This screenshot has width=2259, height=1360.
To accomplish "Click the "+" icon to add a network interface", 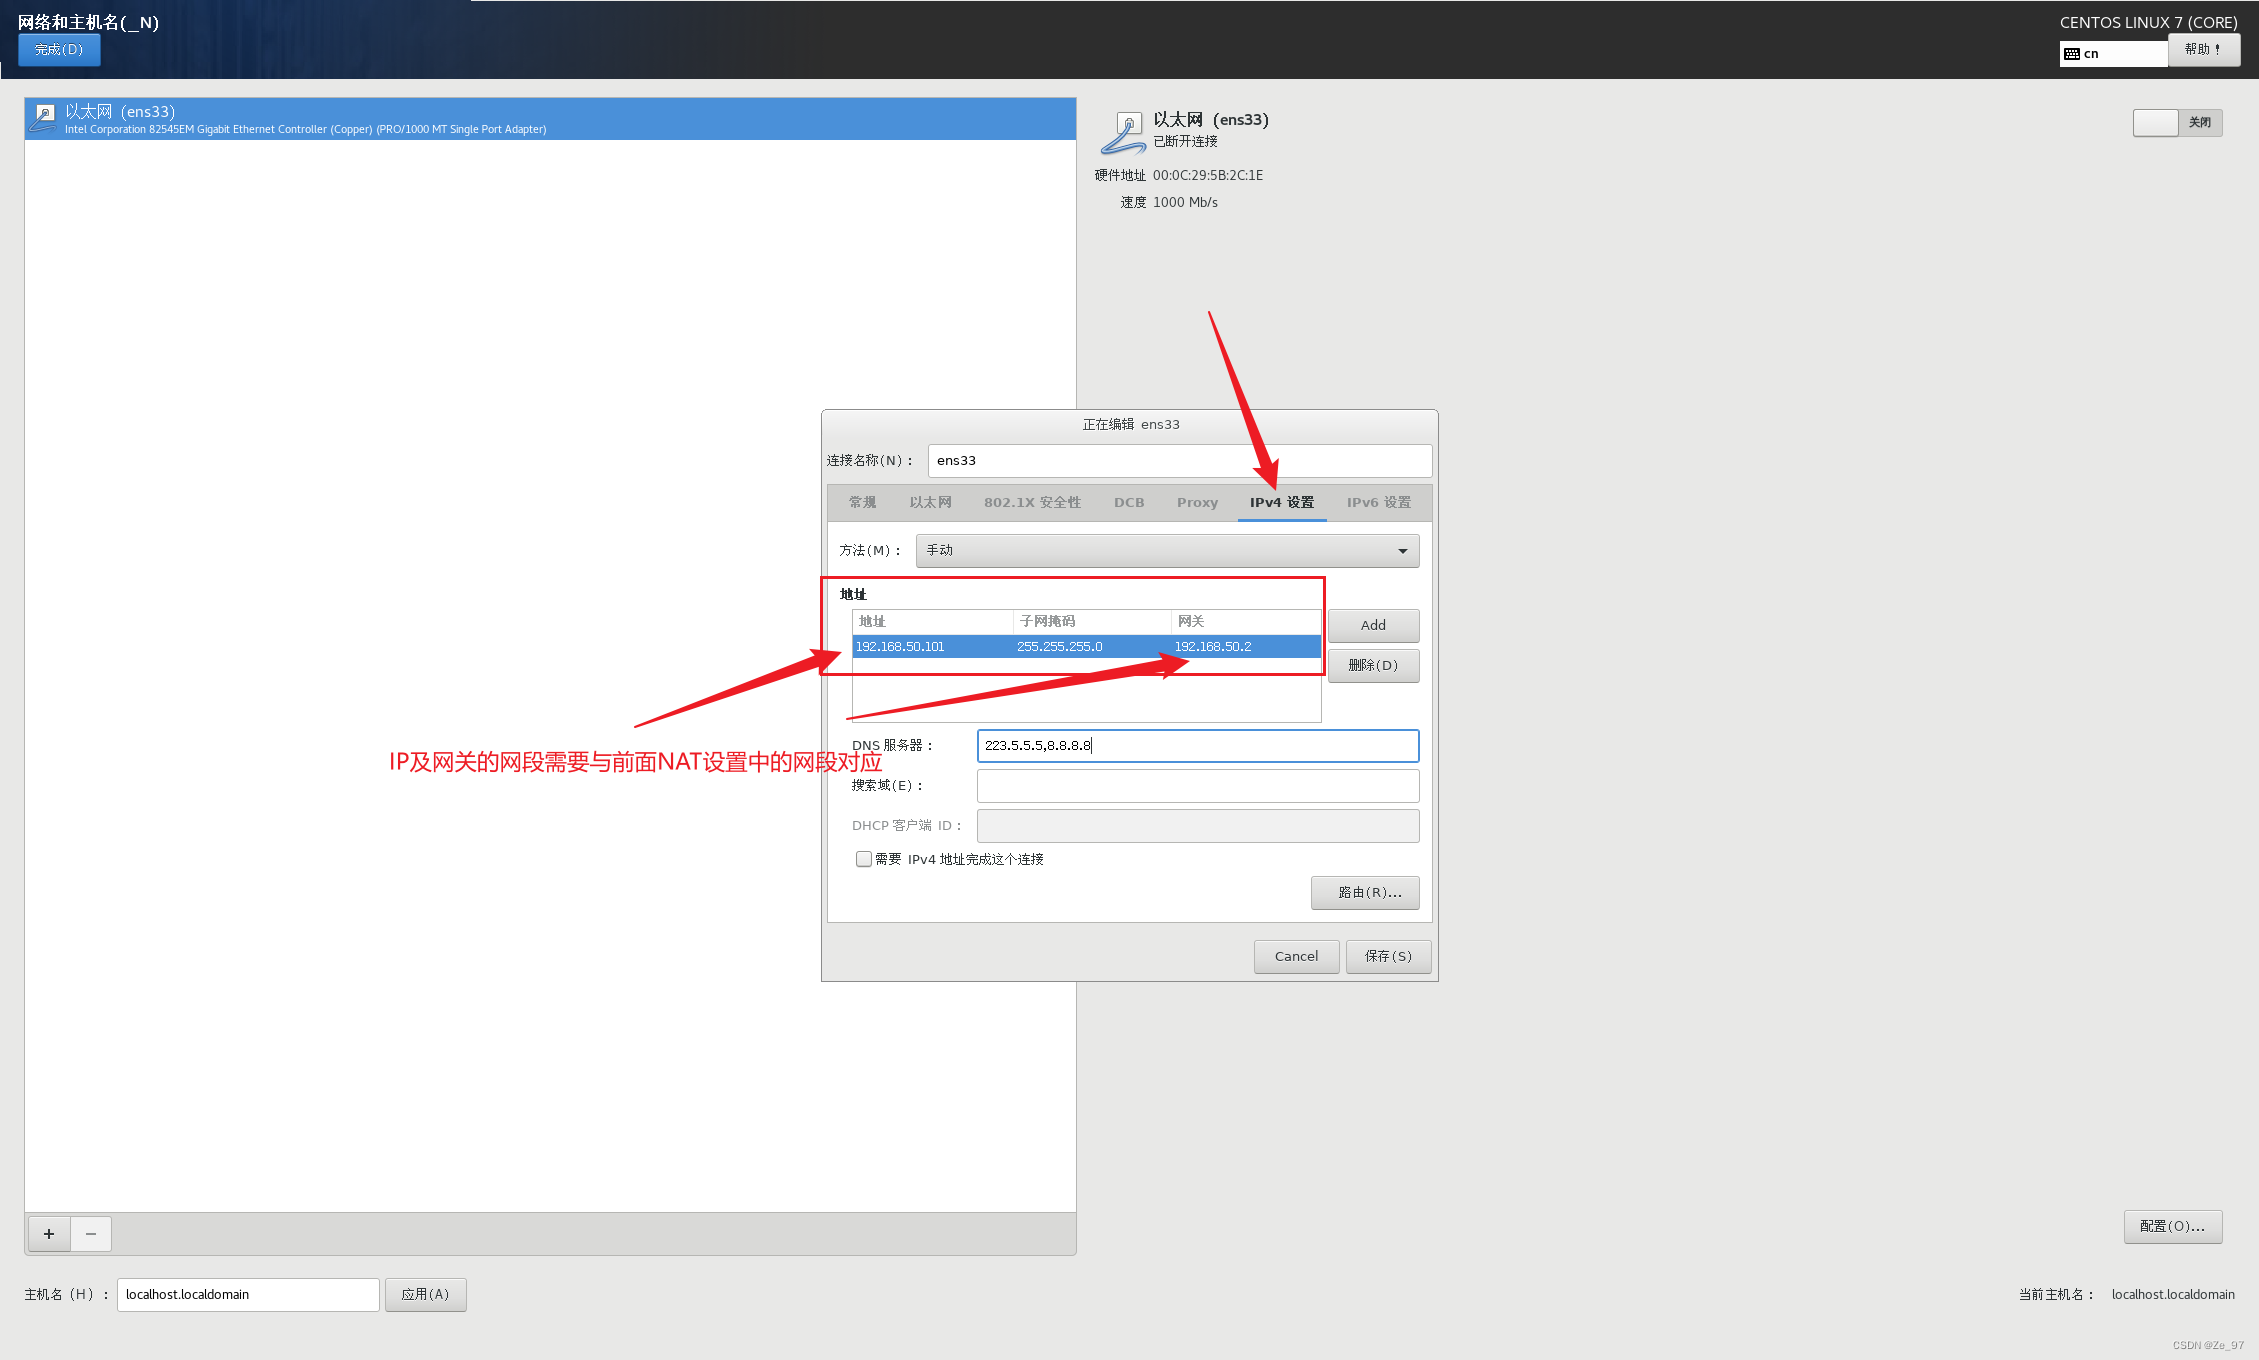I will [48, 1234].
